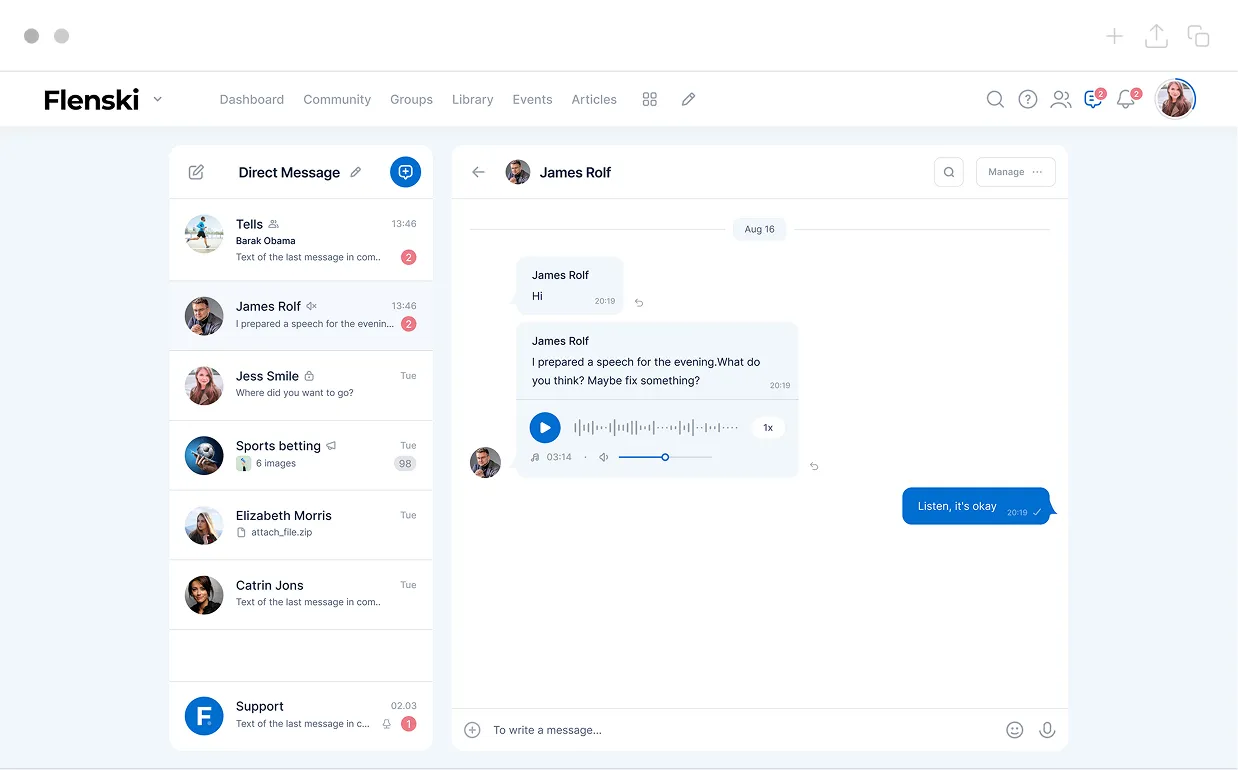Play the voice message from James Rolf
1238x770 pixels.
(x=544, y=428)
